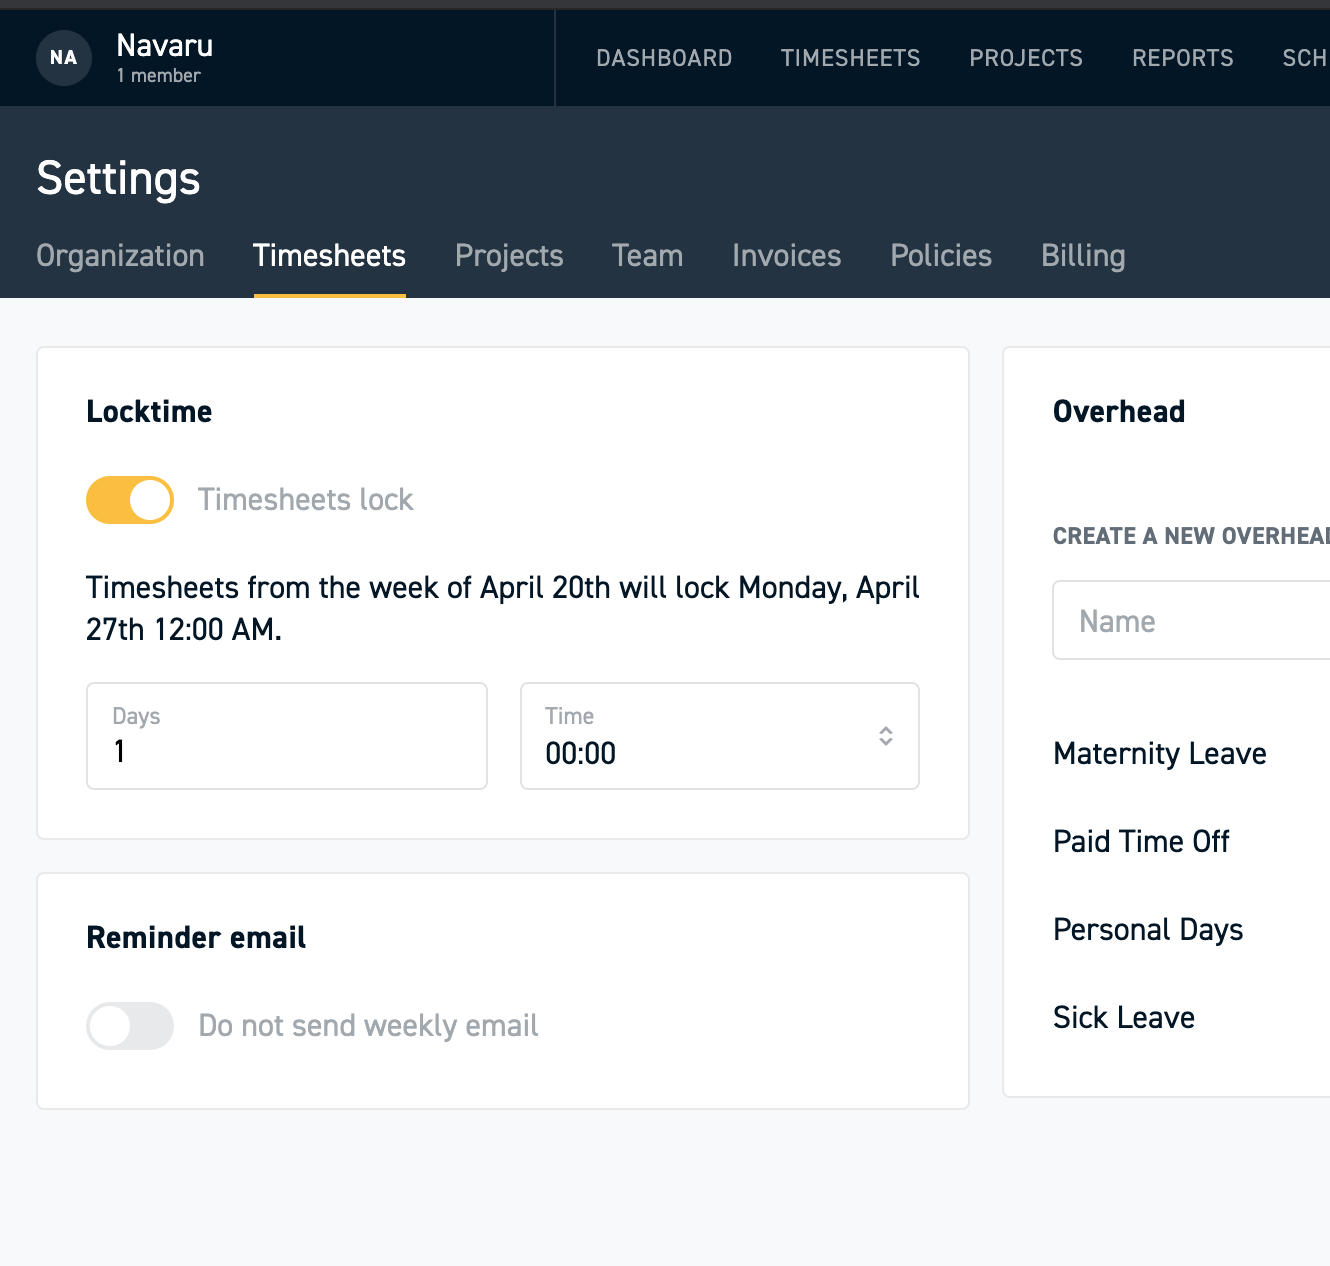Click inside the overhead Name field
This screenshot has width=1330, height=1266.
[1180, 620]
